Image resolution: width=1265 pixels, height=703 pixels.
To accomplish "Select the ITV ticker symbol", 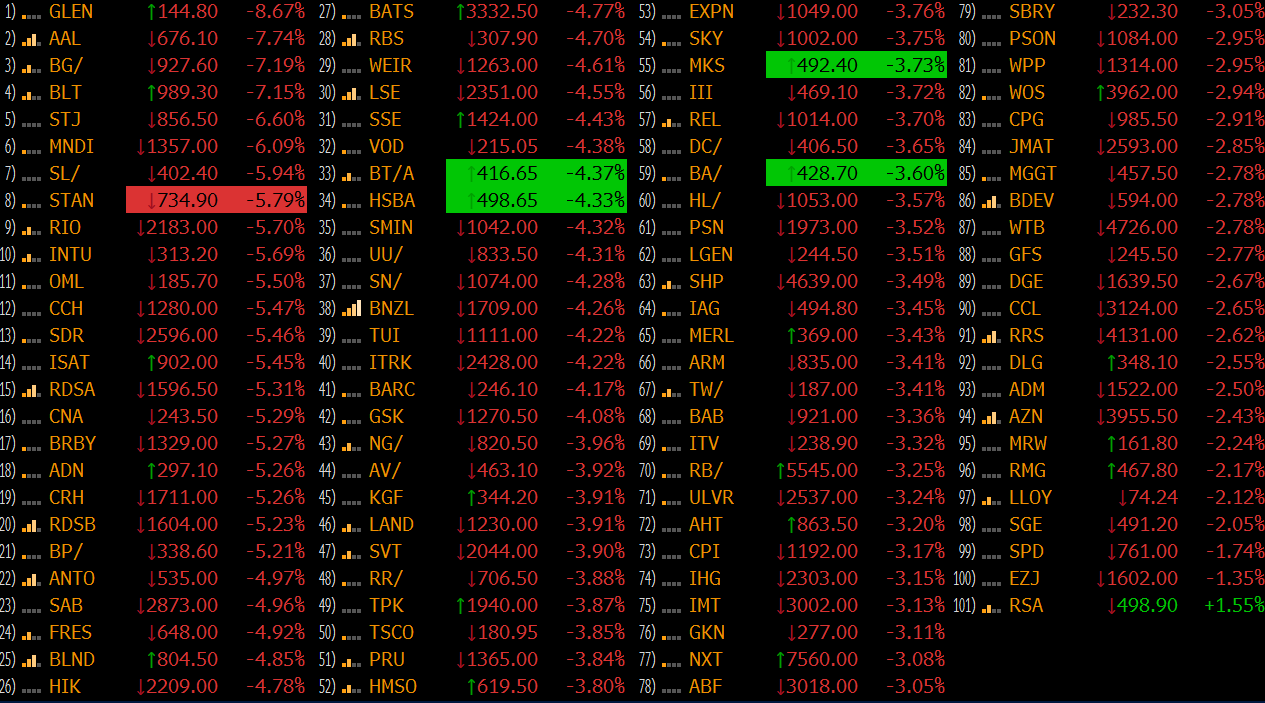I will (706, 443).
